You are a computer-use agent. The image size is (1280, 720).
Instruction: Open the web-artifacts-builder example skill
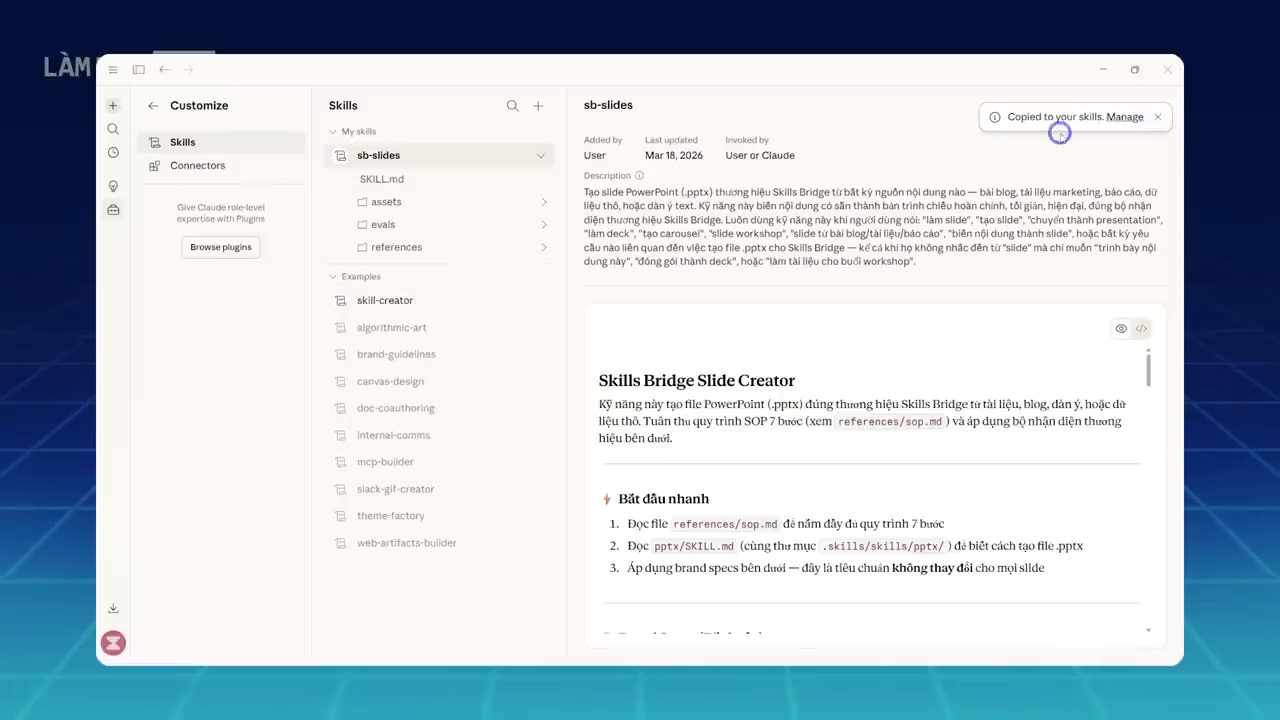406,543
